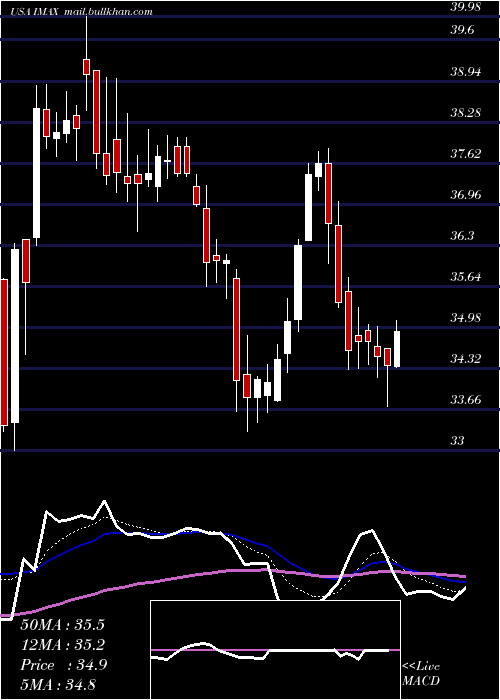Click the '12MA : 35.2' readout
Viewport: 500px width, 700px height.
coord(63,645)
